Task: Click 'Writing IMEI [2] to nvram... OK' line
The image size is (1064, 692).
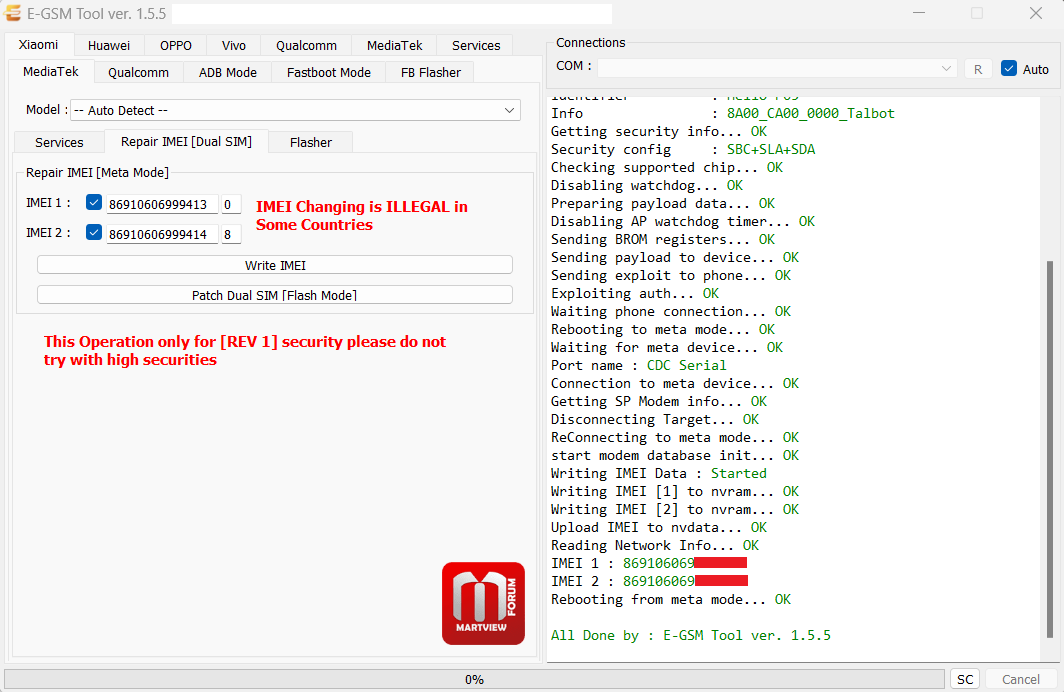Action: (675, 509)
